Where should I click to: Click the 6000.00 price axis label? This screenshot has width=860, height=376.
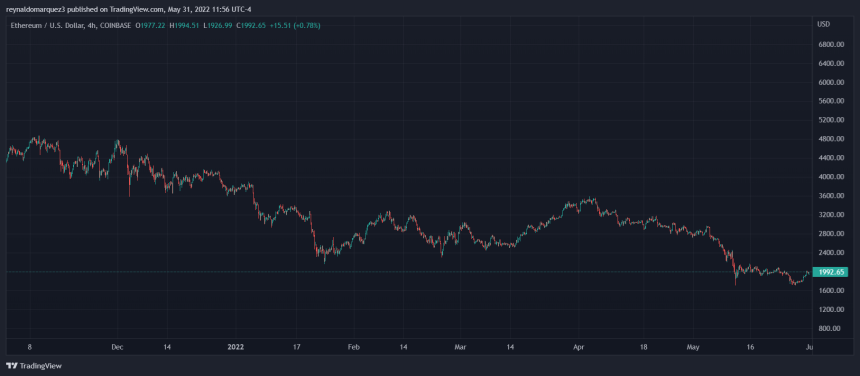coord(830,82)
